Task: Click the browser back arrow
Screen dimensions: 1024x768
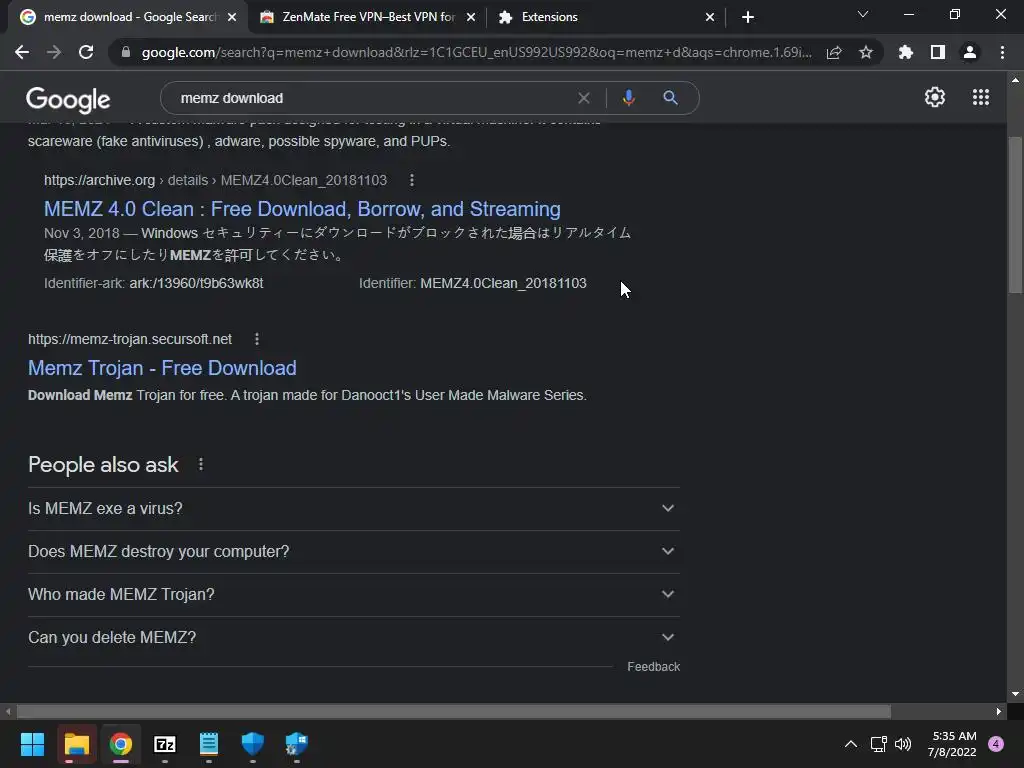Action: [x=22, y=52]
